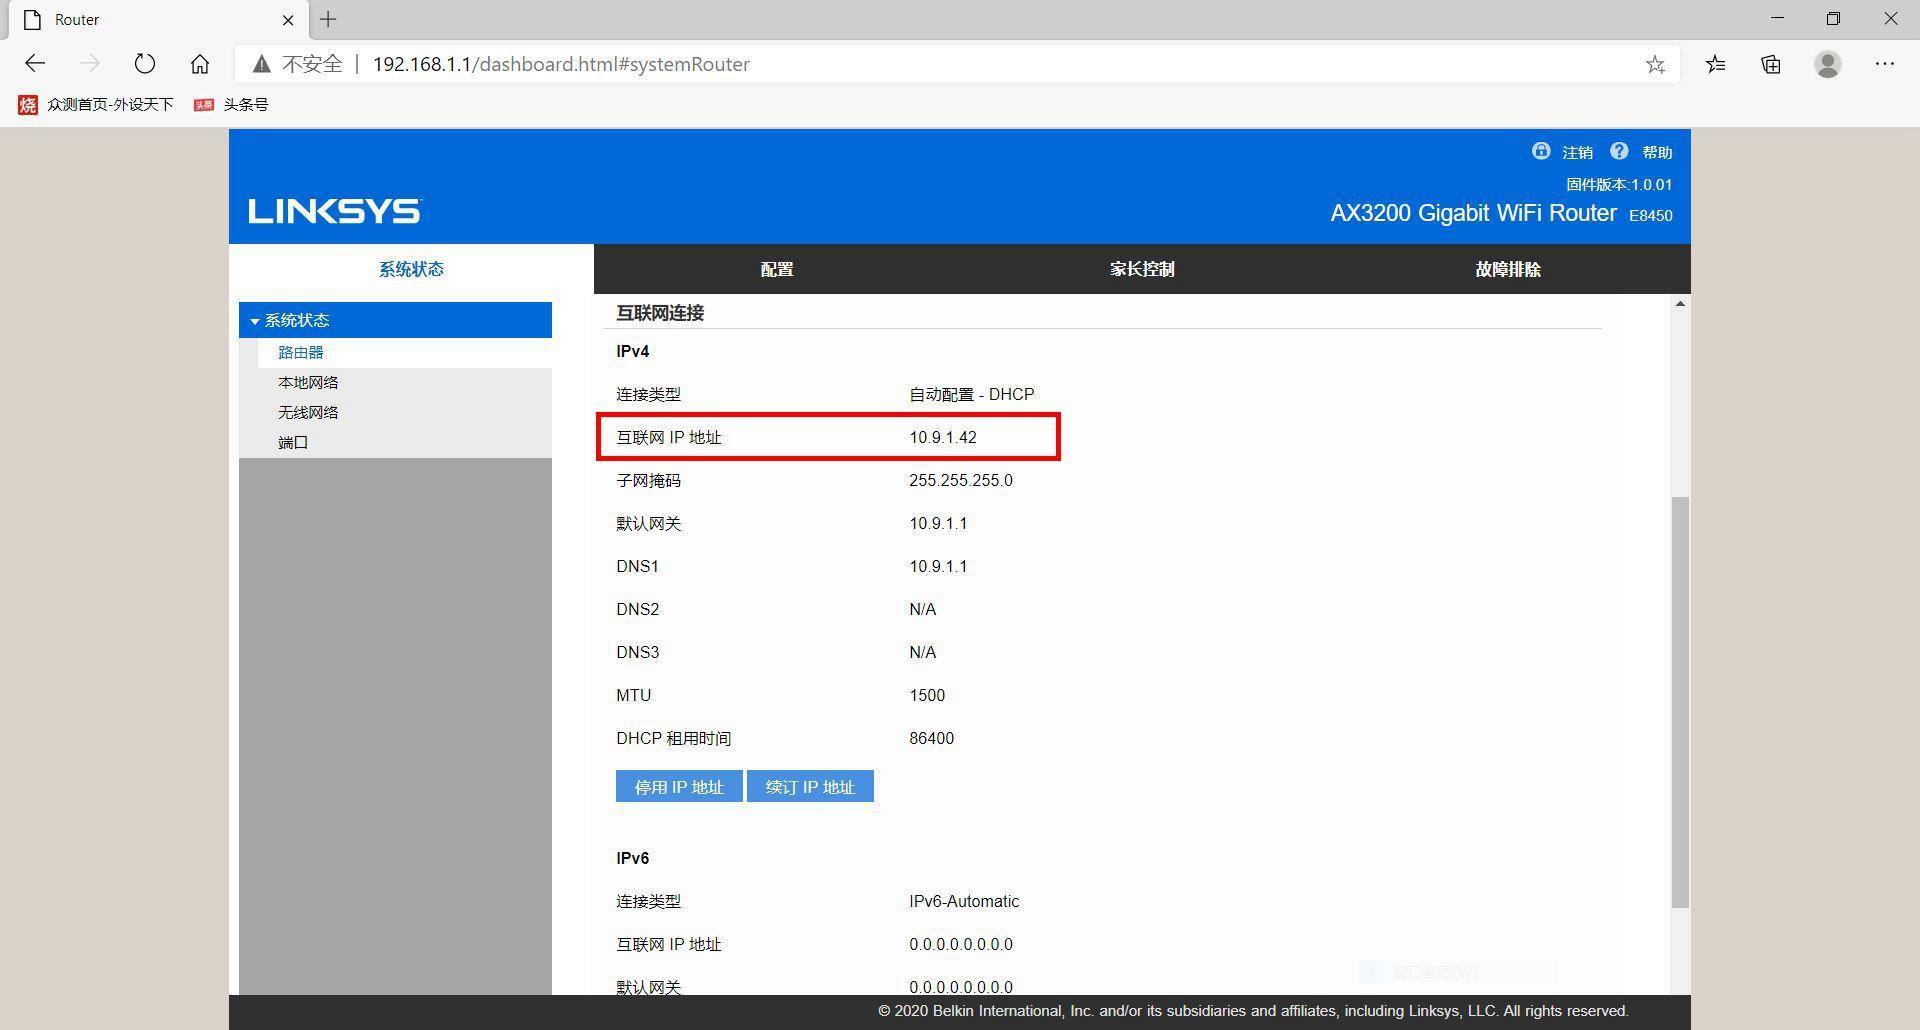This screenshot has width=1920, height=1030.
Task: Click inside the browser address bar
Action: (900, 64)
